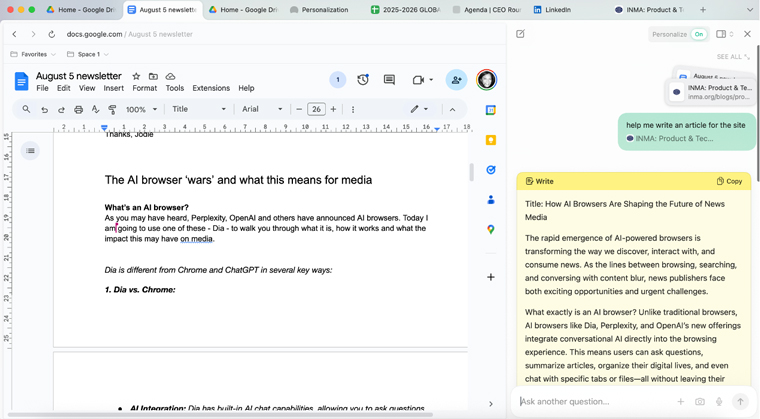Switch to Personalization tab
760x419 pixels.
tap(325, 10)
